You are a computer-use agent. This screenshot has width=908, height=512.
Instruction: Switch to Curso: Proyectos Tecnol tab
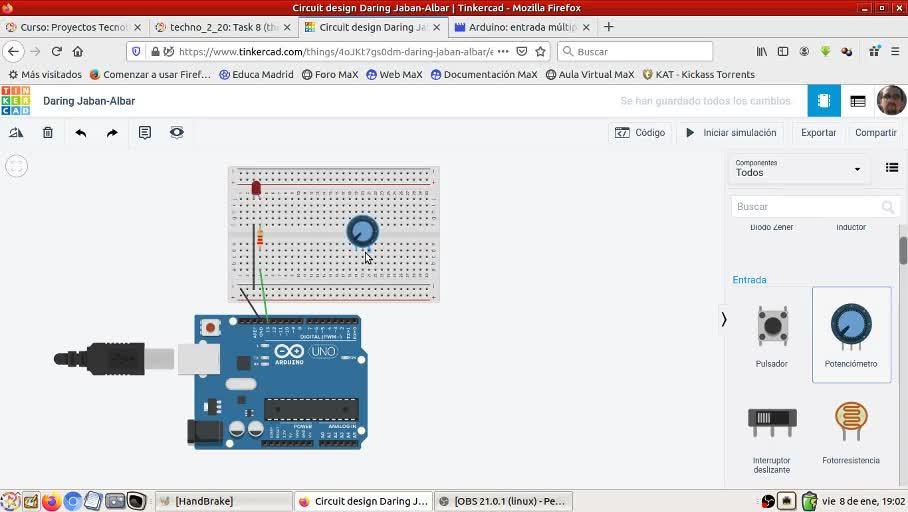click(74, 27)
